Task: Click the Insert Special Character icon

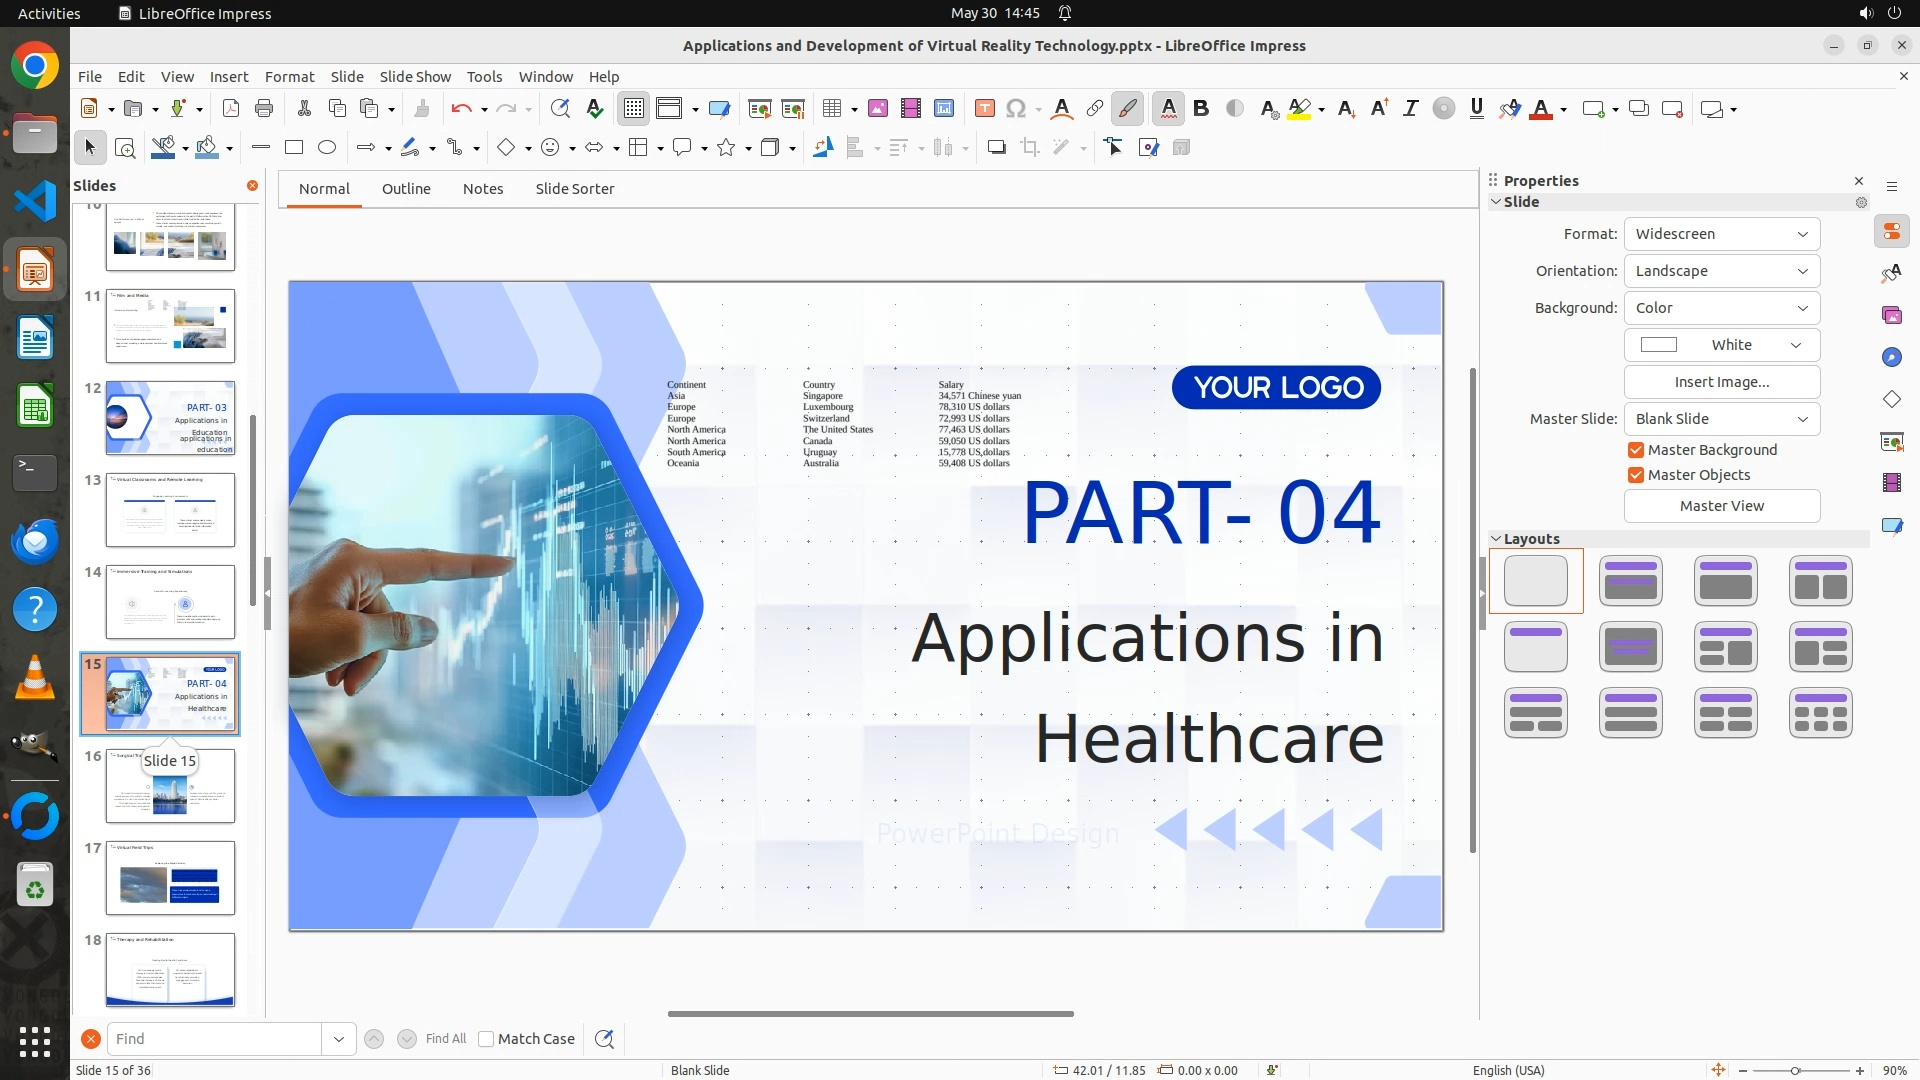Action: (1016, 109)
